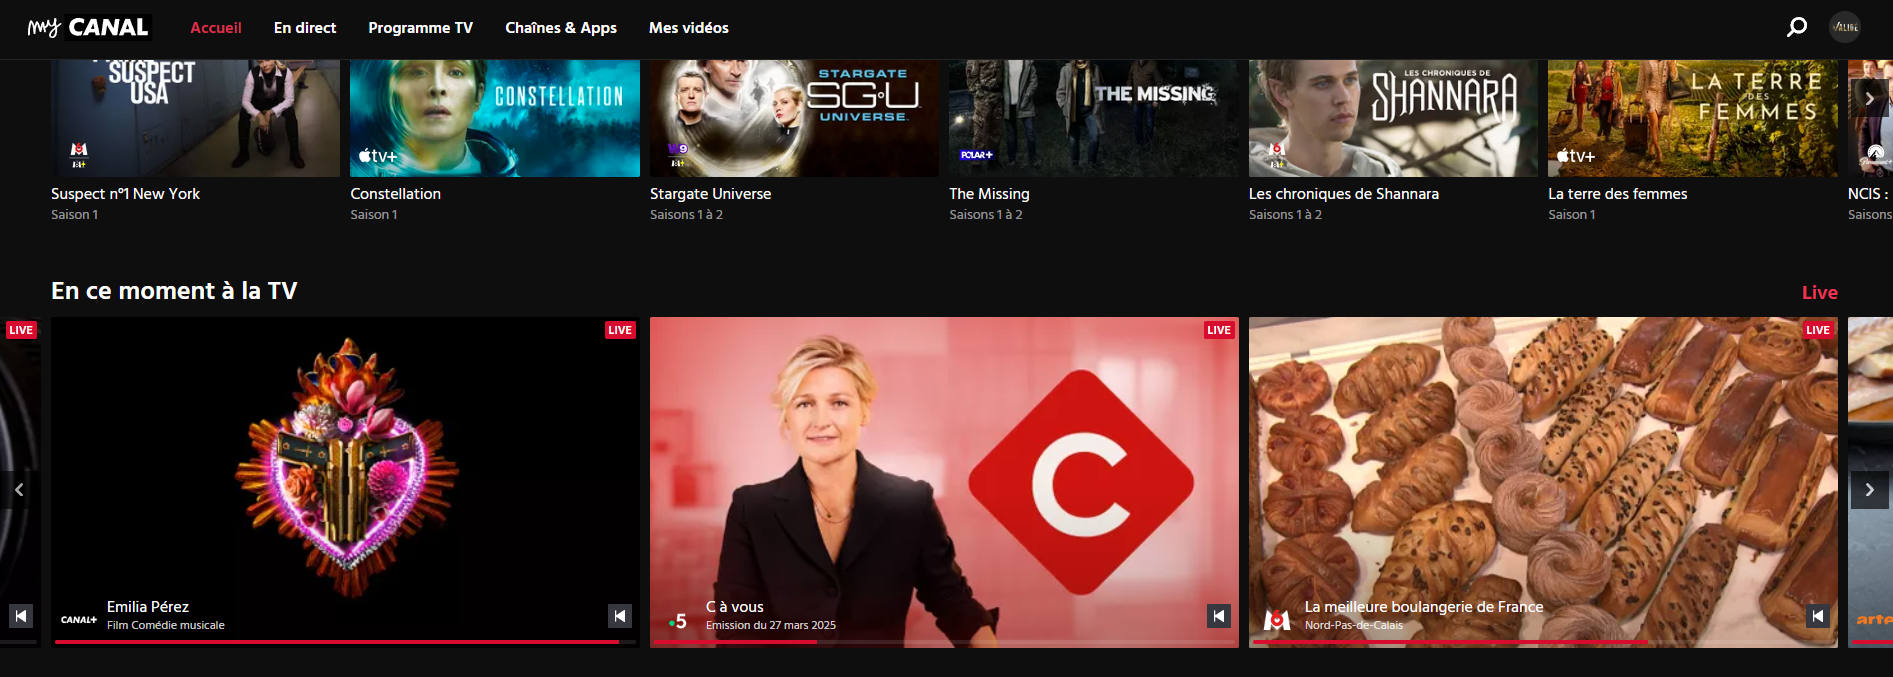Open the En direct menu
This screenshot has width=1893, height=677.
[305, 28]
